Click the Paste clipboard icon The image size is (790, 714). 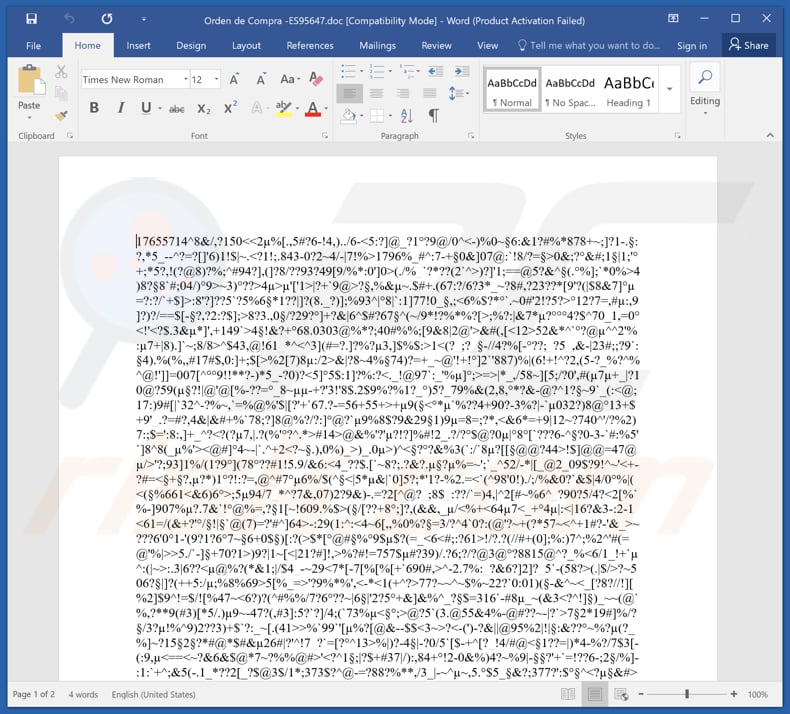pyautogui.click(x=31, y=81)
